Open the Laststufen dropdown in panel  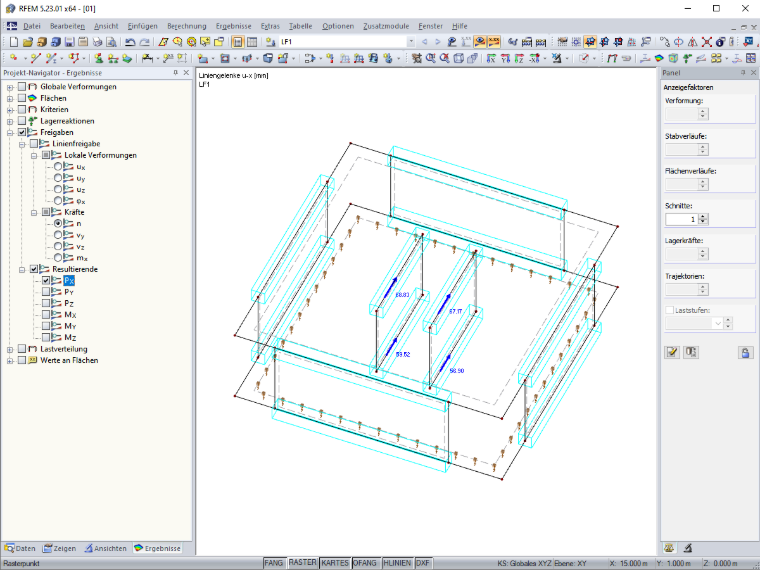pos(718,323)
